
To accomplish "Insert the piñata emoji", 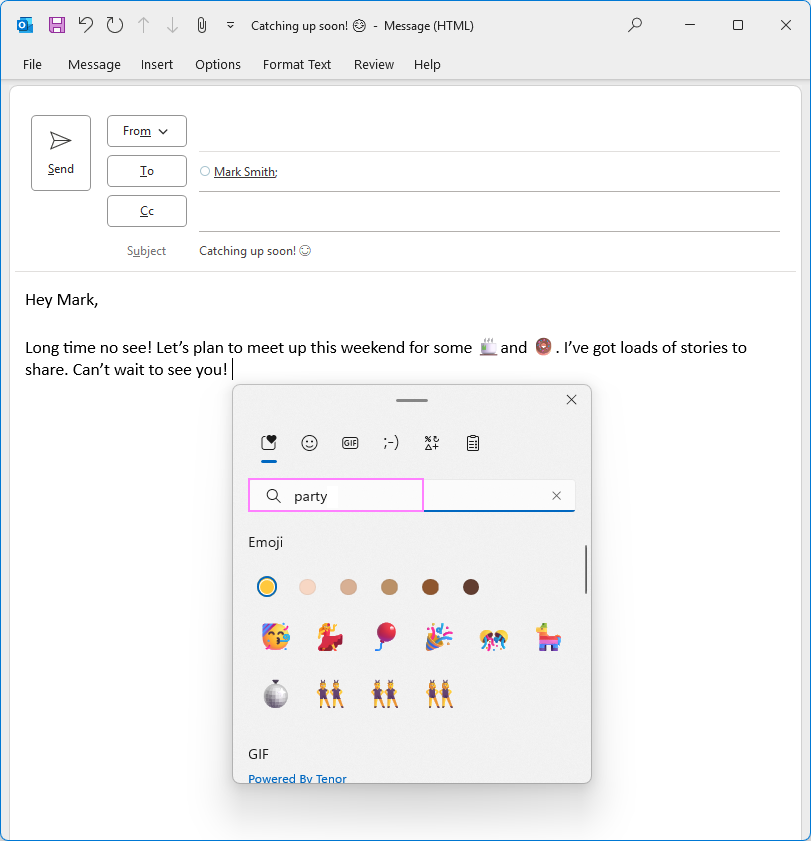I will 548,637.
